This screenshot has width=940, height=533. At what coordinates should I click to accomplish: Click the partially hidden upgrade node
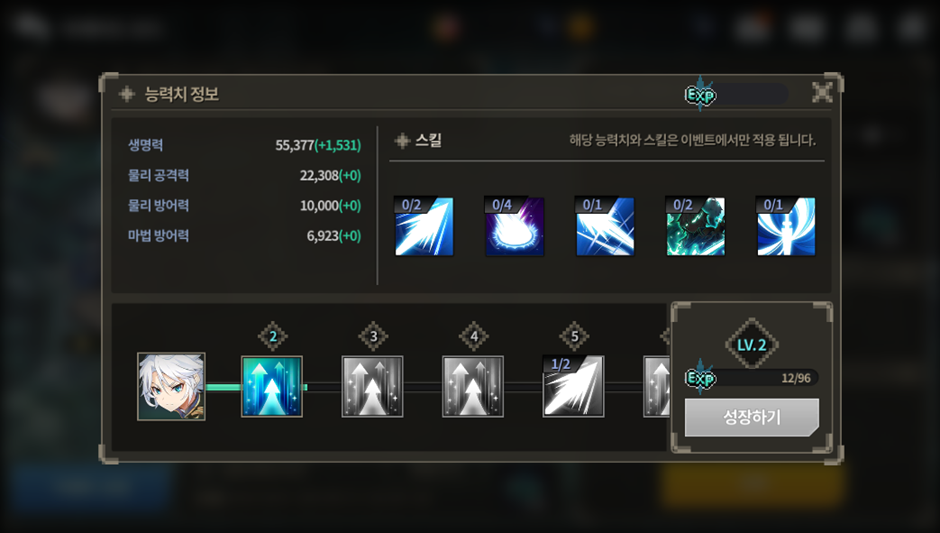click(656, 387)
